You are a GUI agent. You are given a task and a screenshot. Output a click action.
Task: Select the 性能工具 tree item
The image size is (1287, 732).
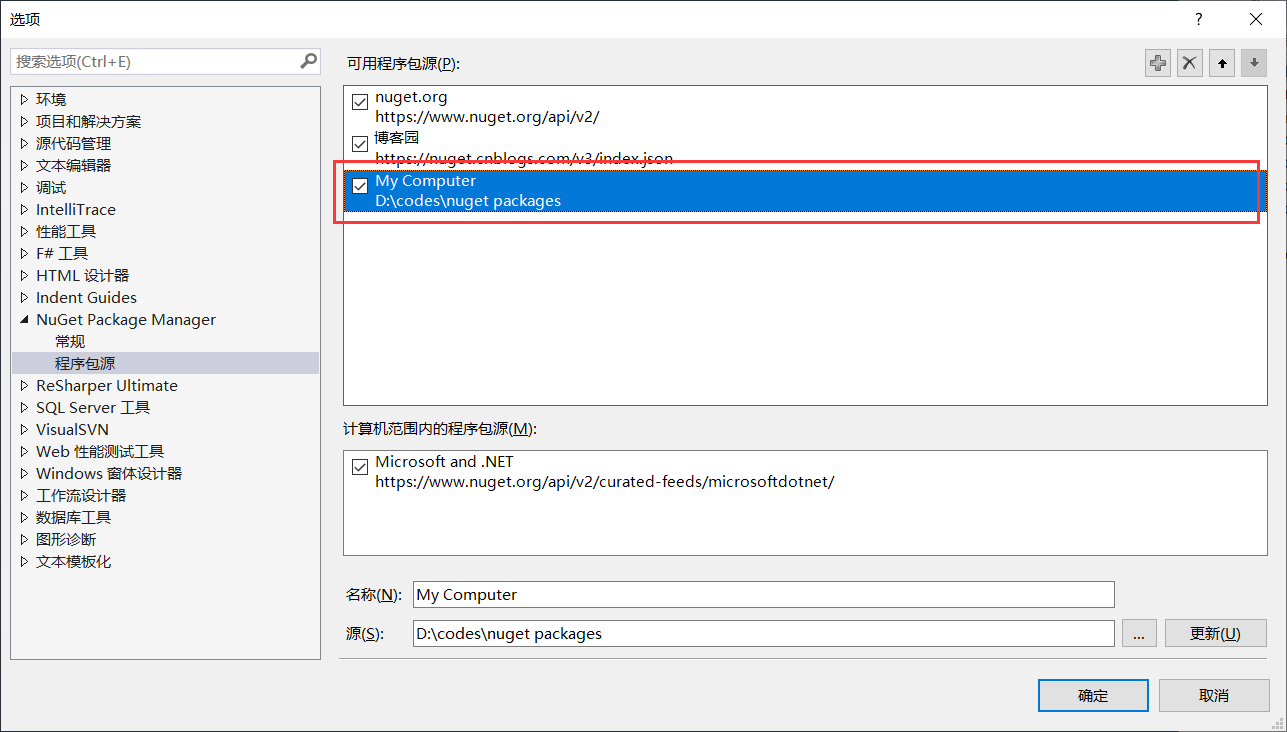(x=66, y=232)
